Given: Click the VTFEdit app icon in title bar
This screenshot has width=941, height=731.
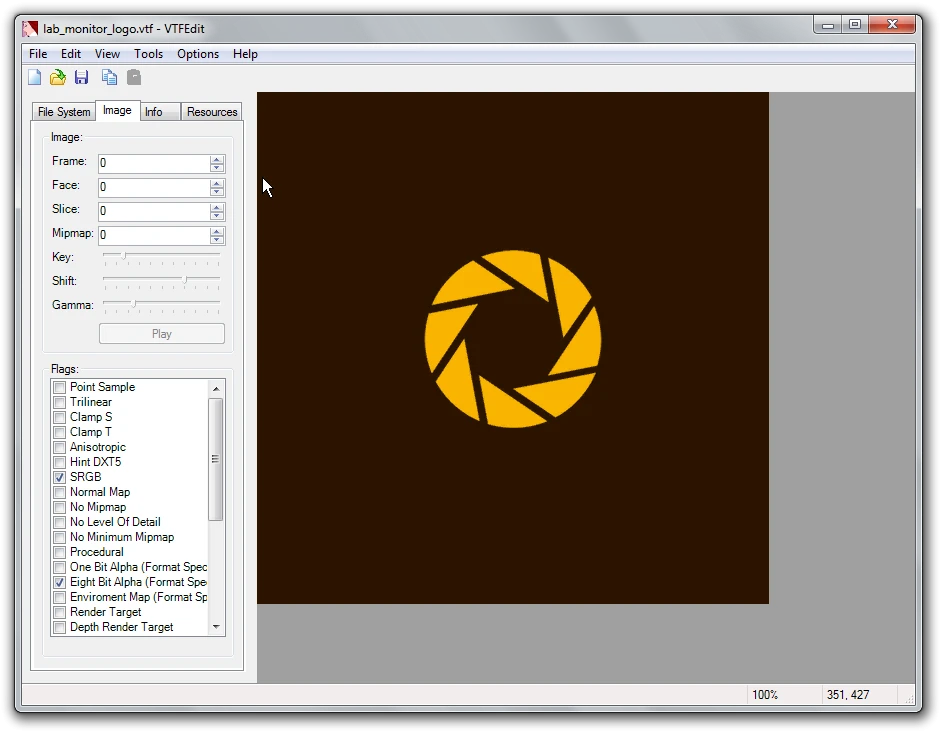Looking at the screenshot, I should (30, 29).
